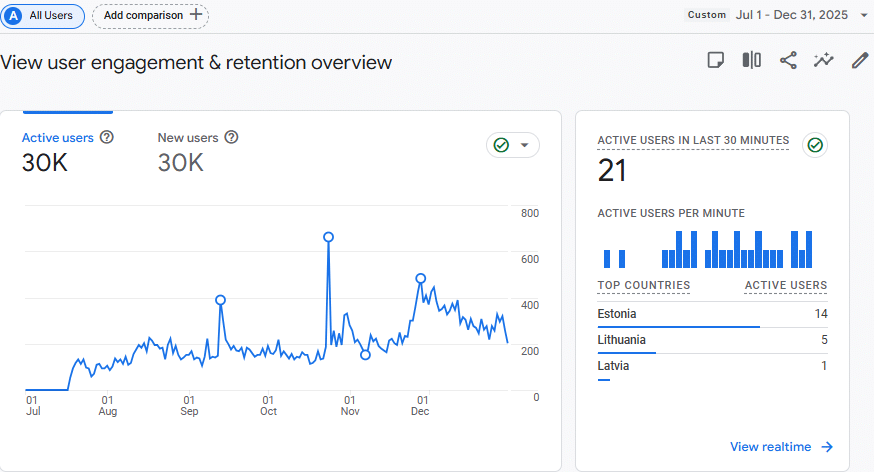Click the green check icon in realtime card
This screenshot has height=472, width=874.
coord(815,146)
